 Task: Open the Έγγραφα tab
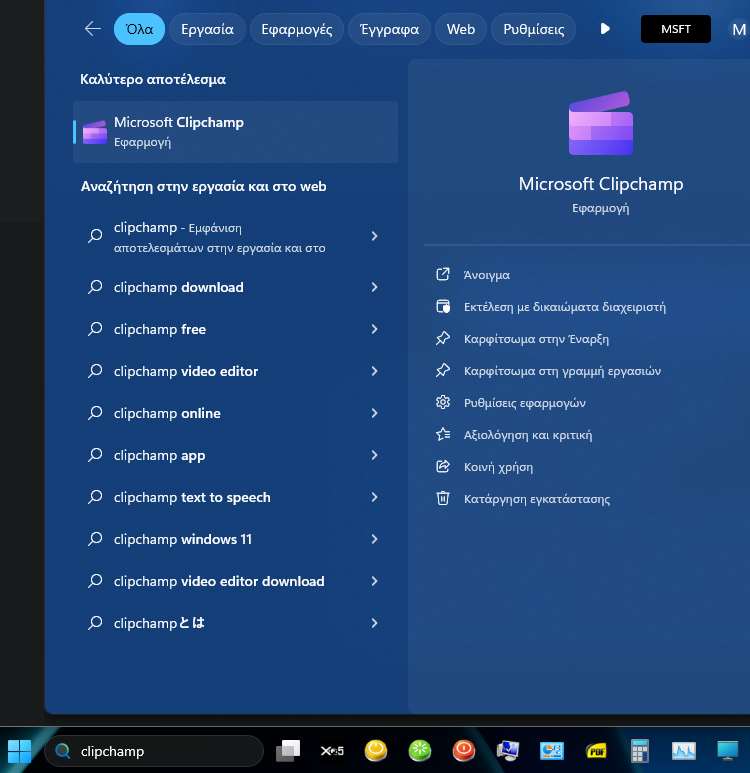pos(389,29)
